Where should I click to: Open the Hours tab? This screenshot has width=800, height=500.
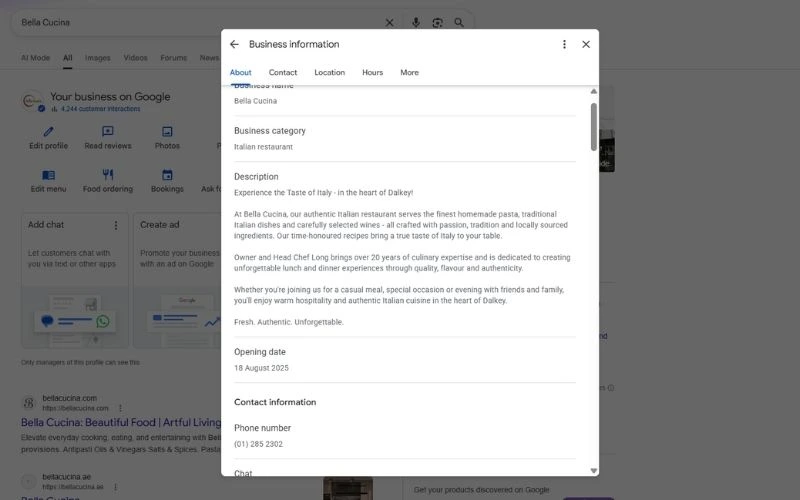372,72
